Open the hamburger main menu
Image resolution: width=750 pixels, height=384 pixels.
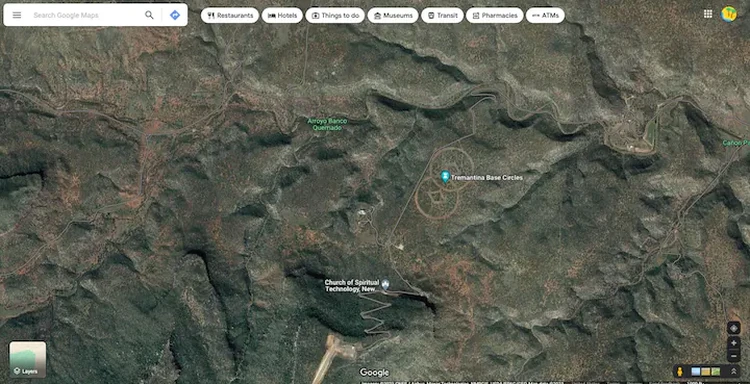tap(17, 15)
